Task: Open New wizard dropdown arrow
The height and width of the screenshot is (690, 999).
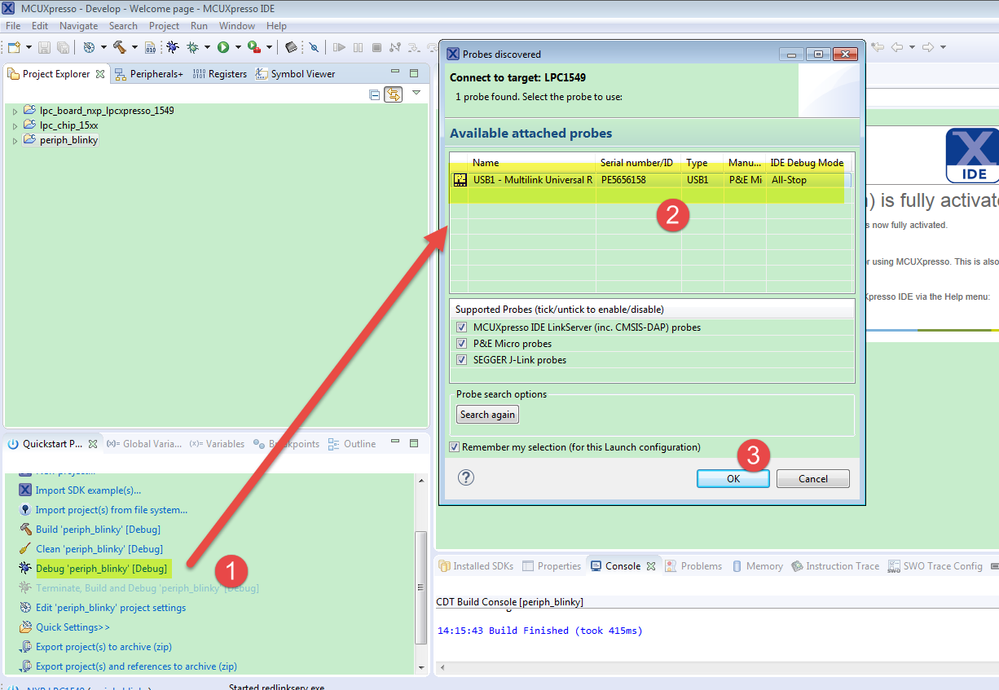Action: (29, 47)
